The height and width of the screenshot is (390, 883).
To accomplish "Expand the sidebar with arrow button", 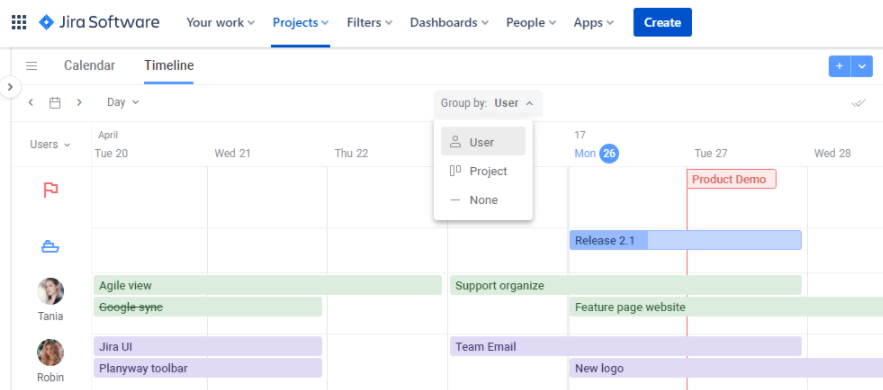I will tap(10, 87).
